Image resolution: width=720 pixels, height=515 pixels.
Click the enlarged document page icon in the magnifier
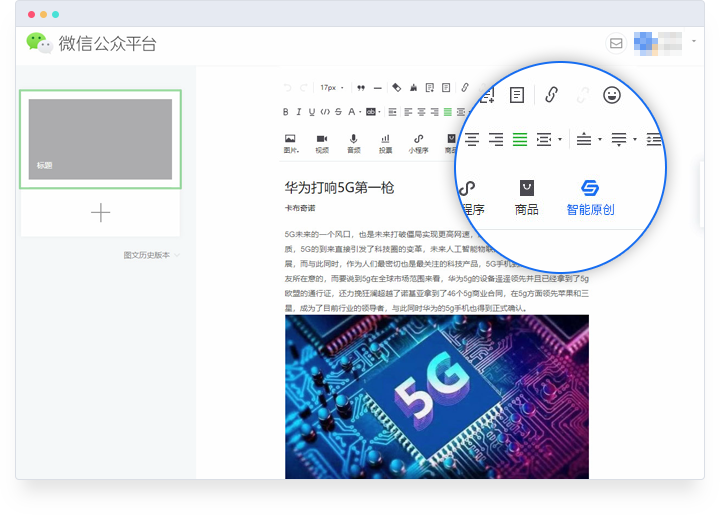pyautogui.click(x=517, y=95)
